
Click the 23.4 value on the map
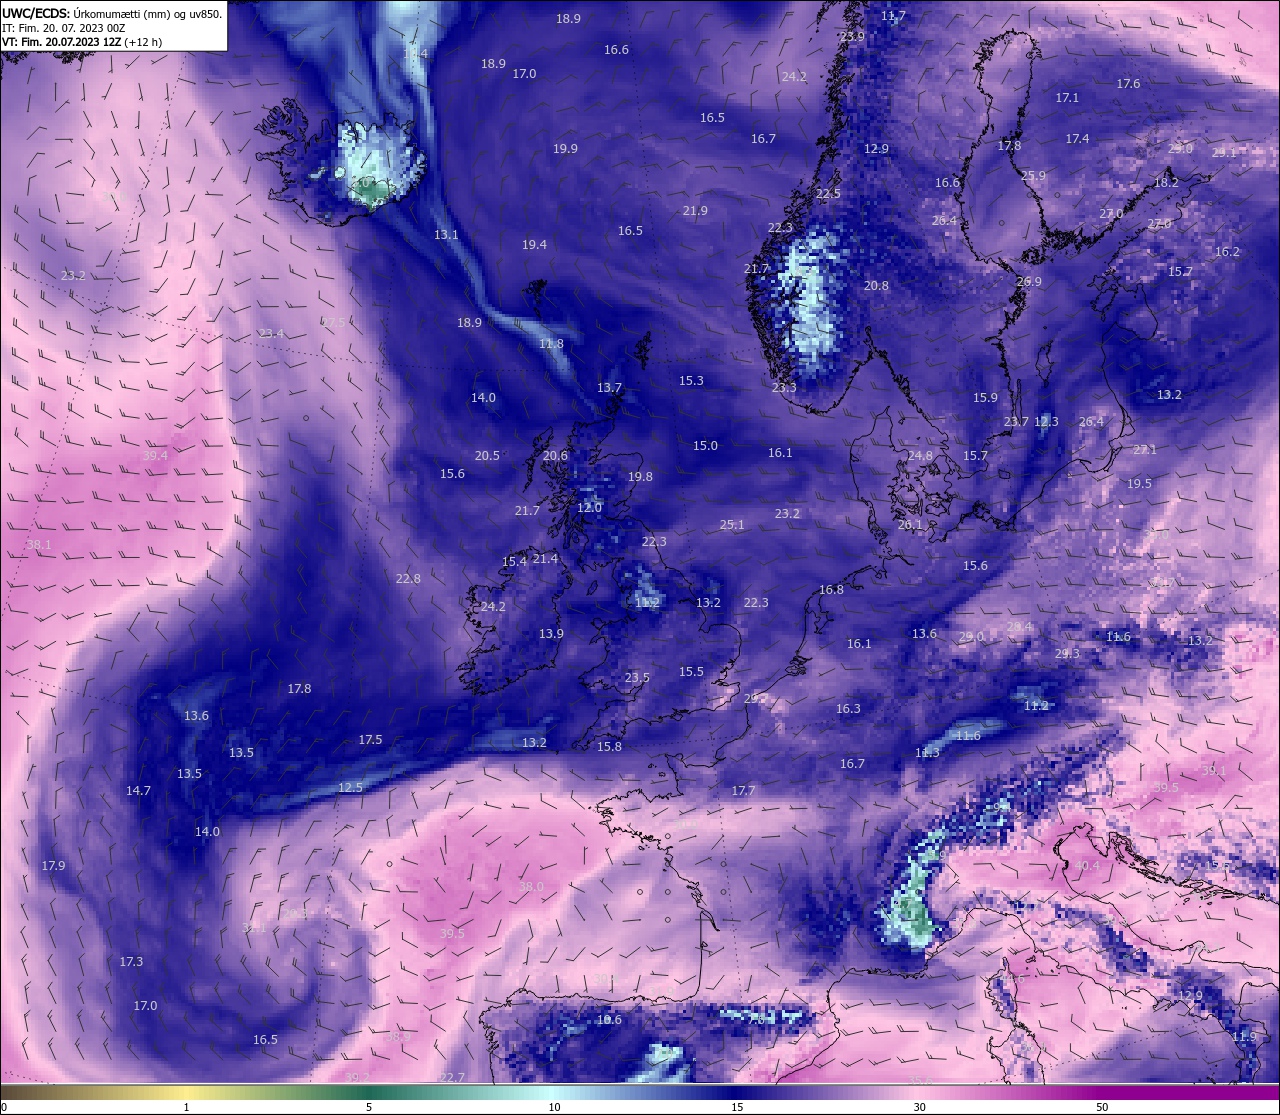271,334
